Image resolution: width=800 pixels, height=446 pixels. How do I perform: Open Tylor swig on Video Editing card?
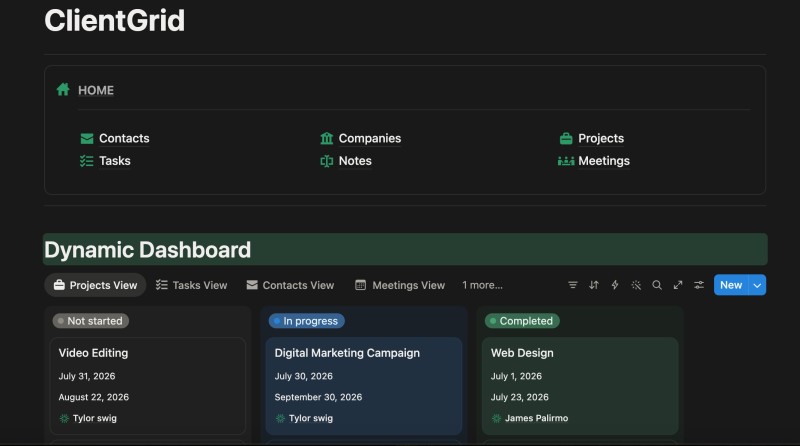tap(88, 418)
